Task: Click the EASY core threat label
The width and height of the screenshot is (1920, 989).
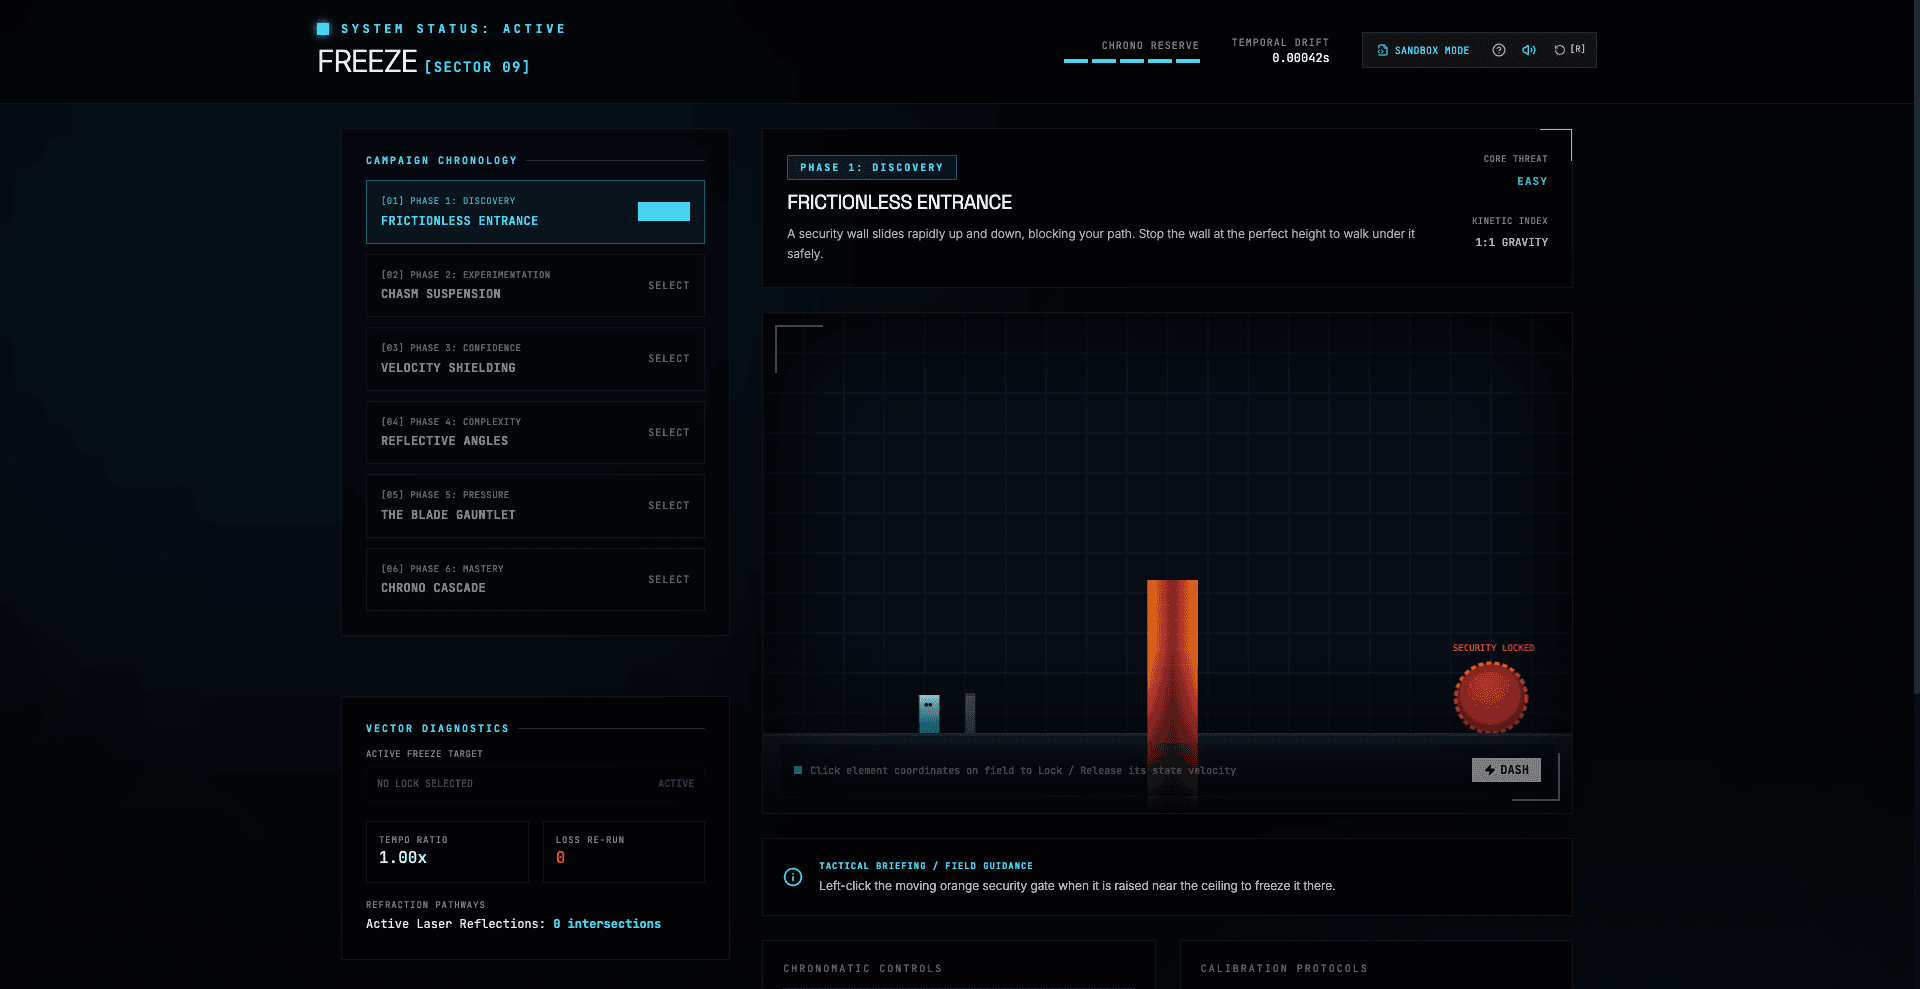Action: [x=1532, y=181]
